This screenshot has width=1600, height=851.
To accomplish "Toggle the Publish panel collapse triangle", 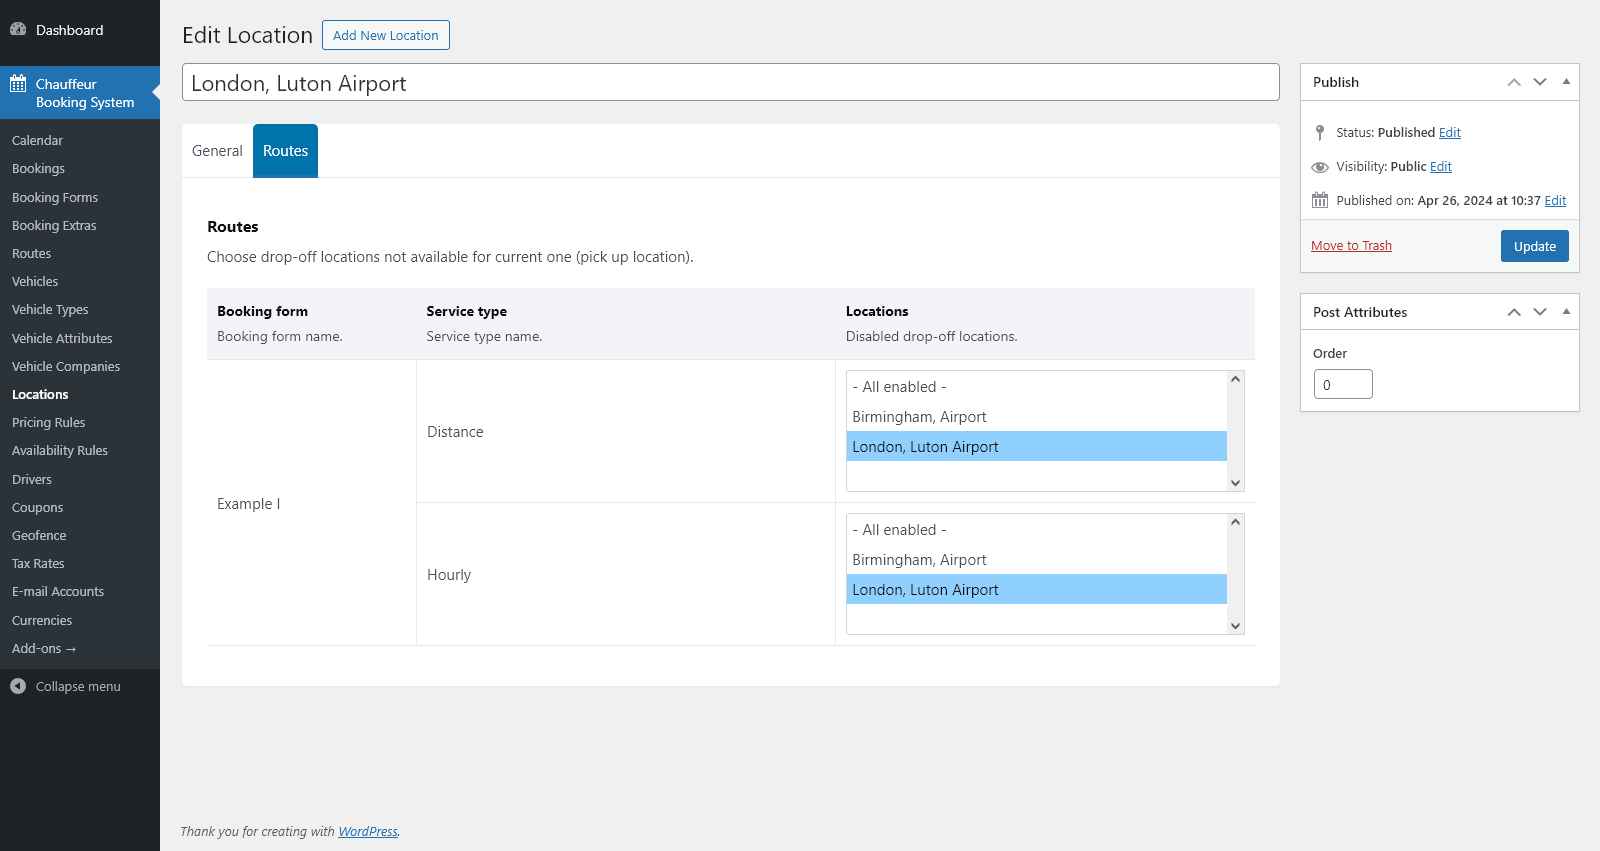I will [x=1566, y=82].
